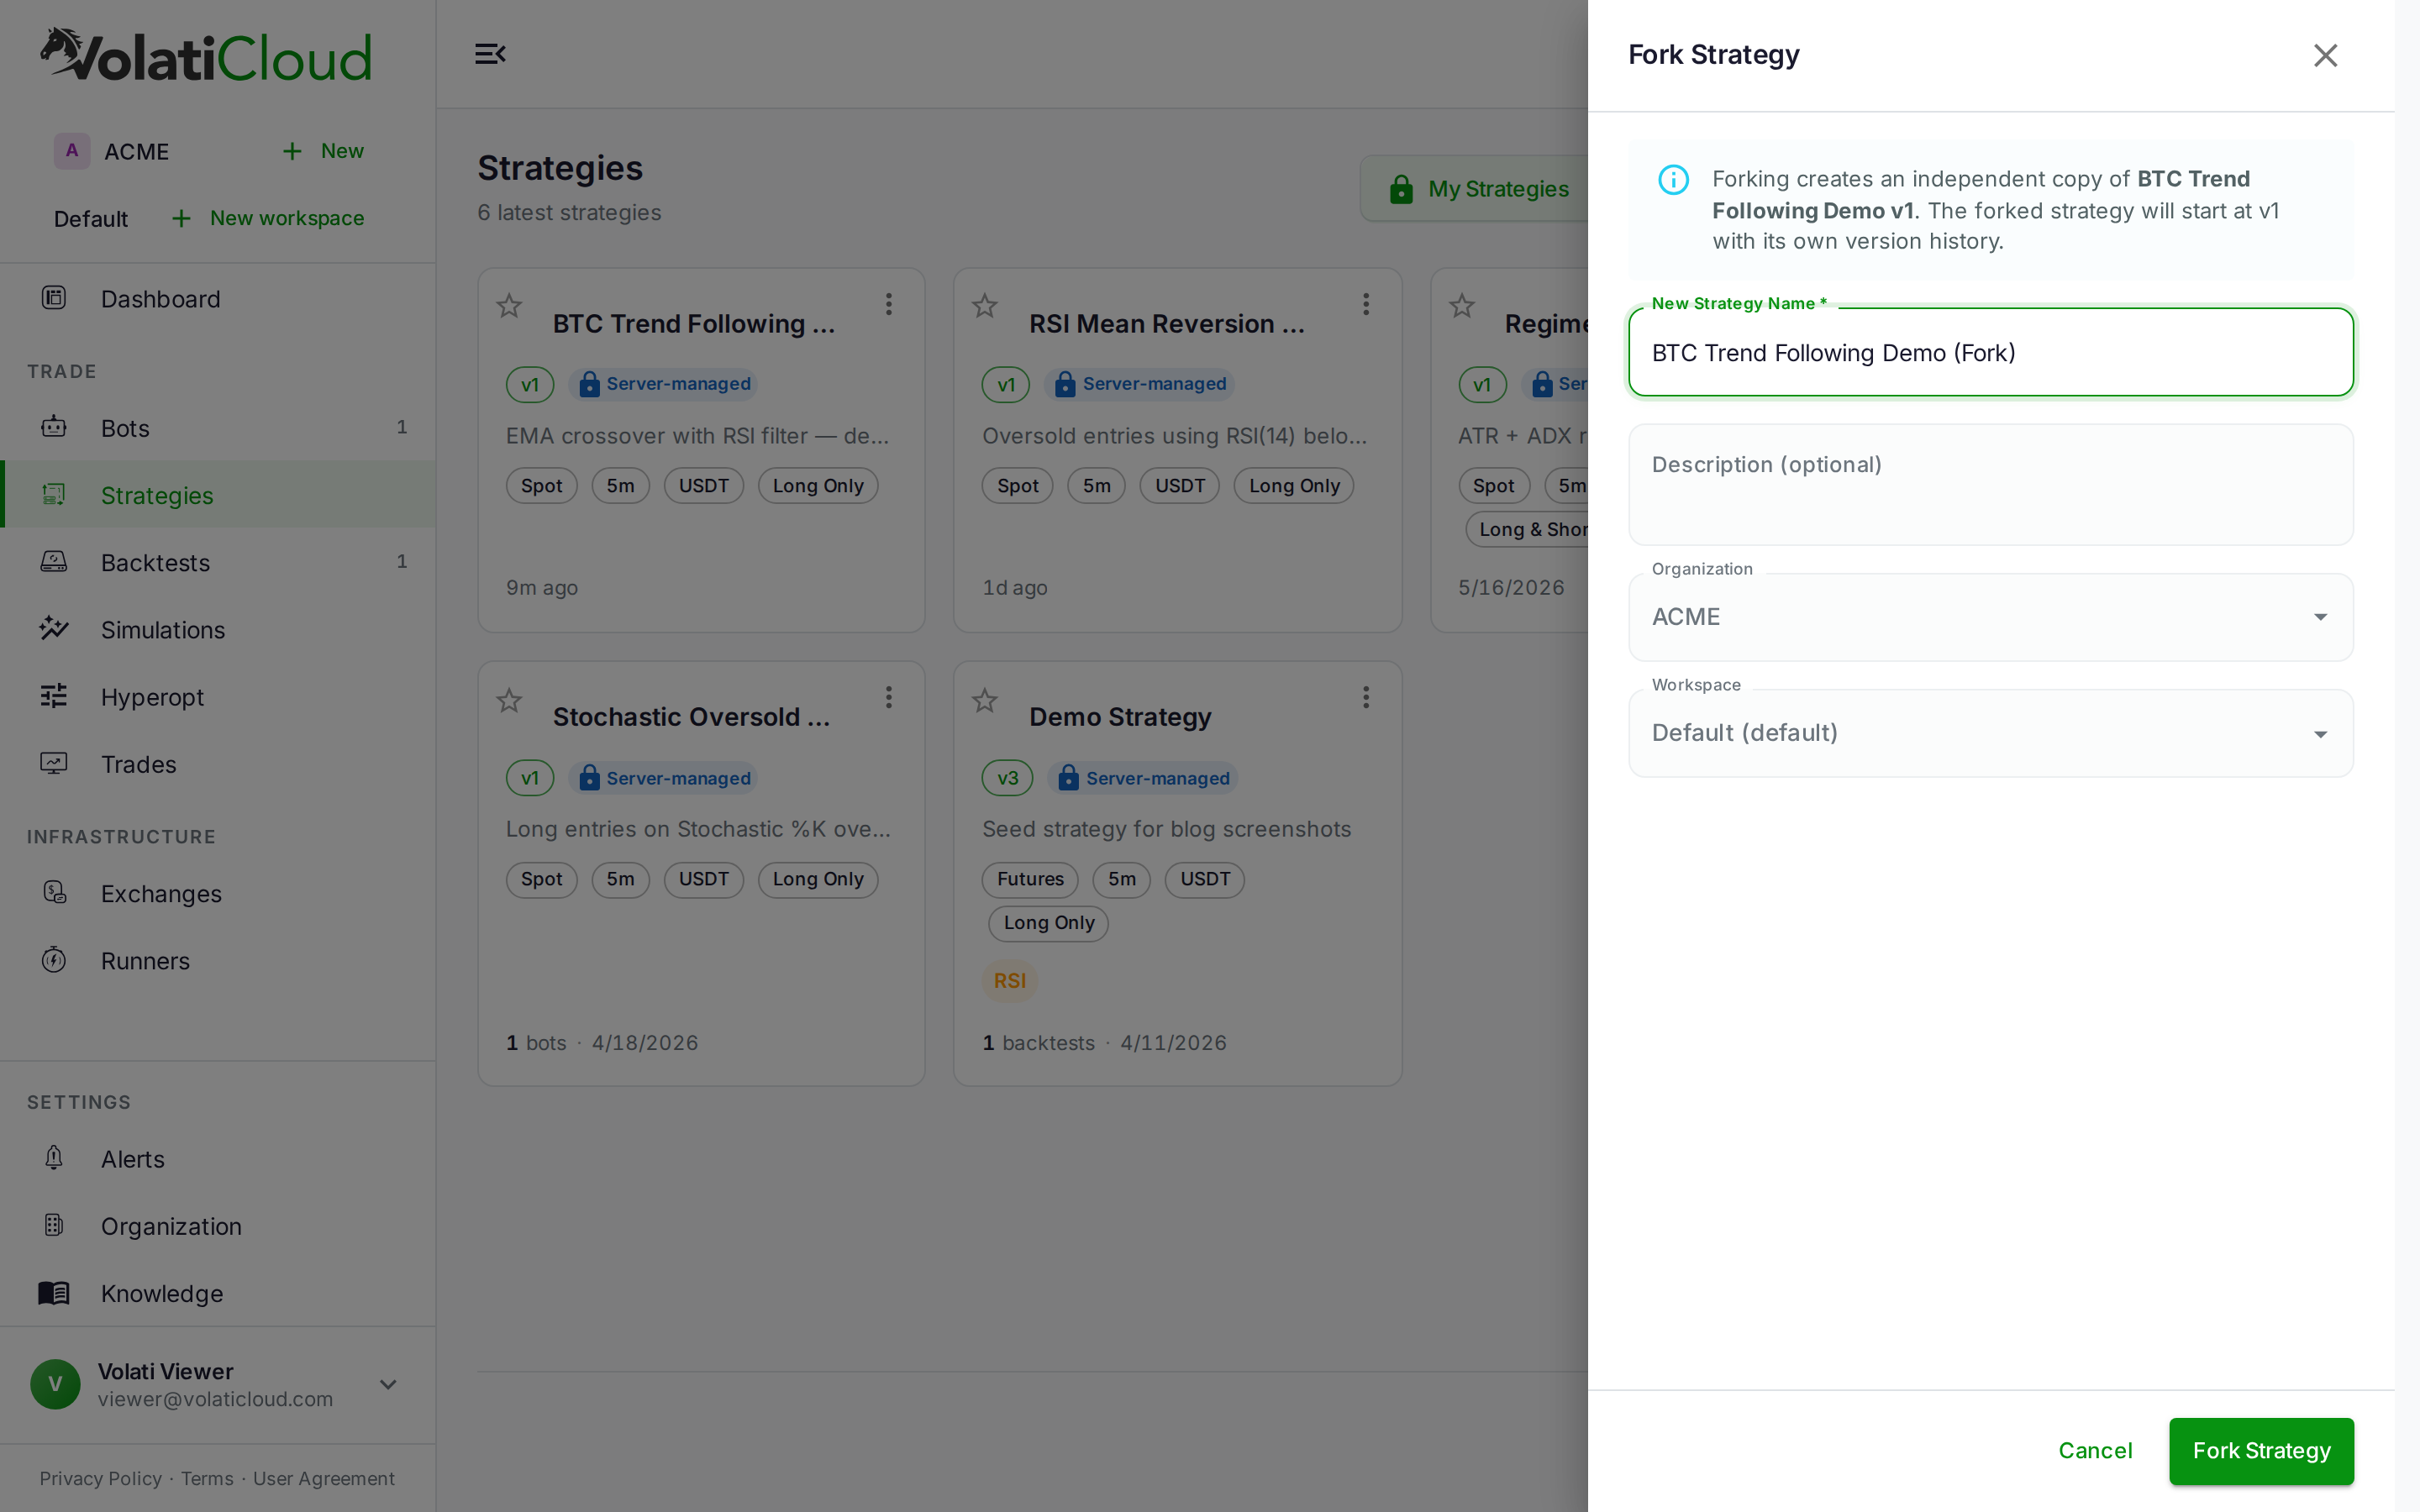Cancel the fork dialog
2420x1512 pixels.
[2095, 1450]
